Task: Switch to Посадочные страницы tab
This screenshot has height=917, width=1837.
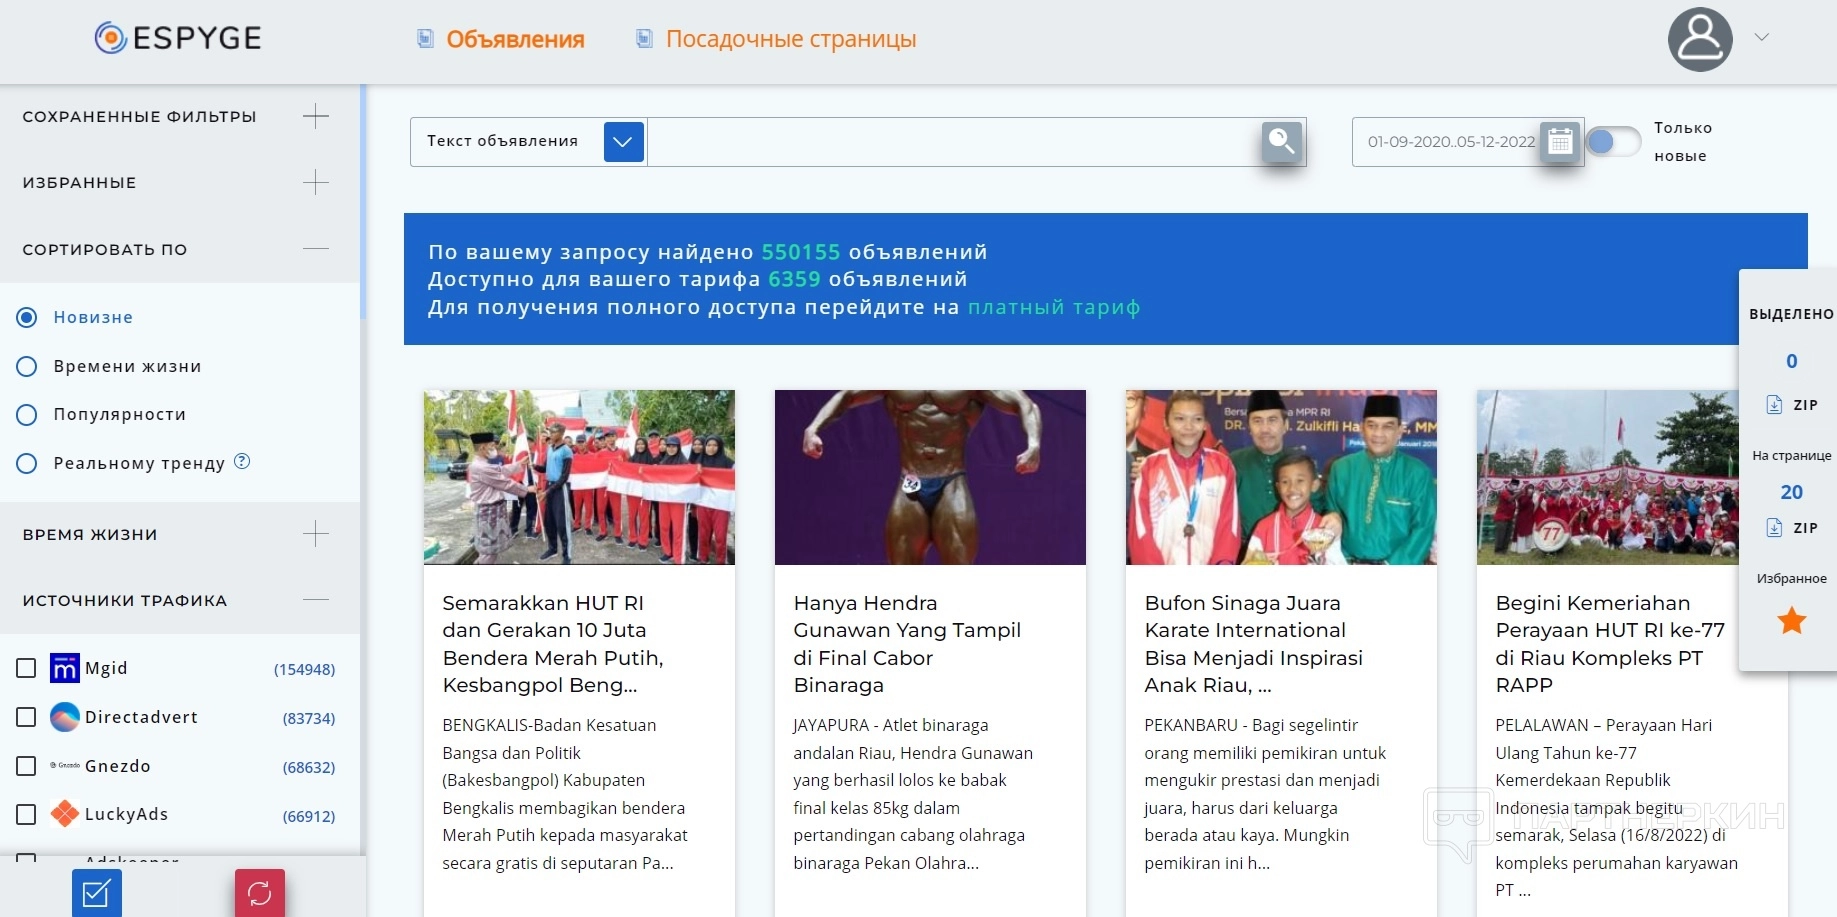Action: 791,39
